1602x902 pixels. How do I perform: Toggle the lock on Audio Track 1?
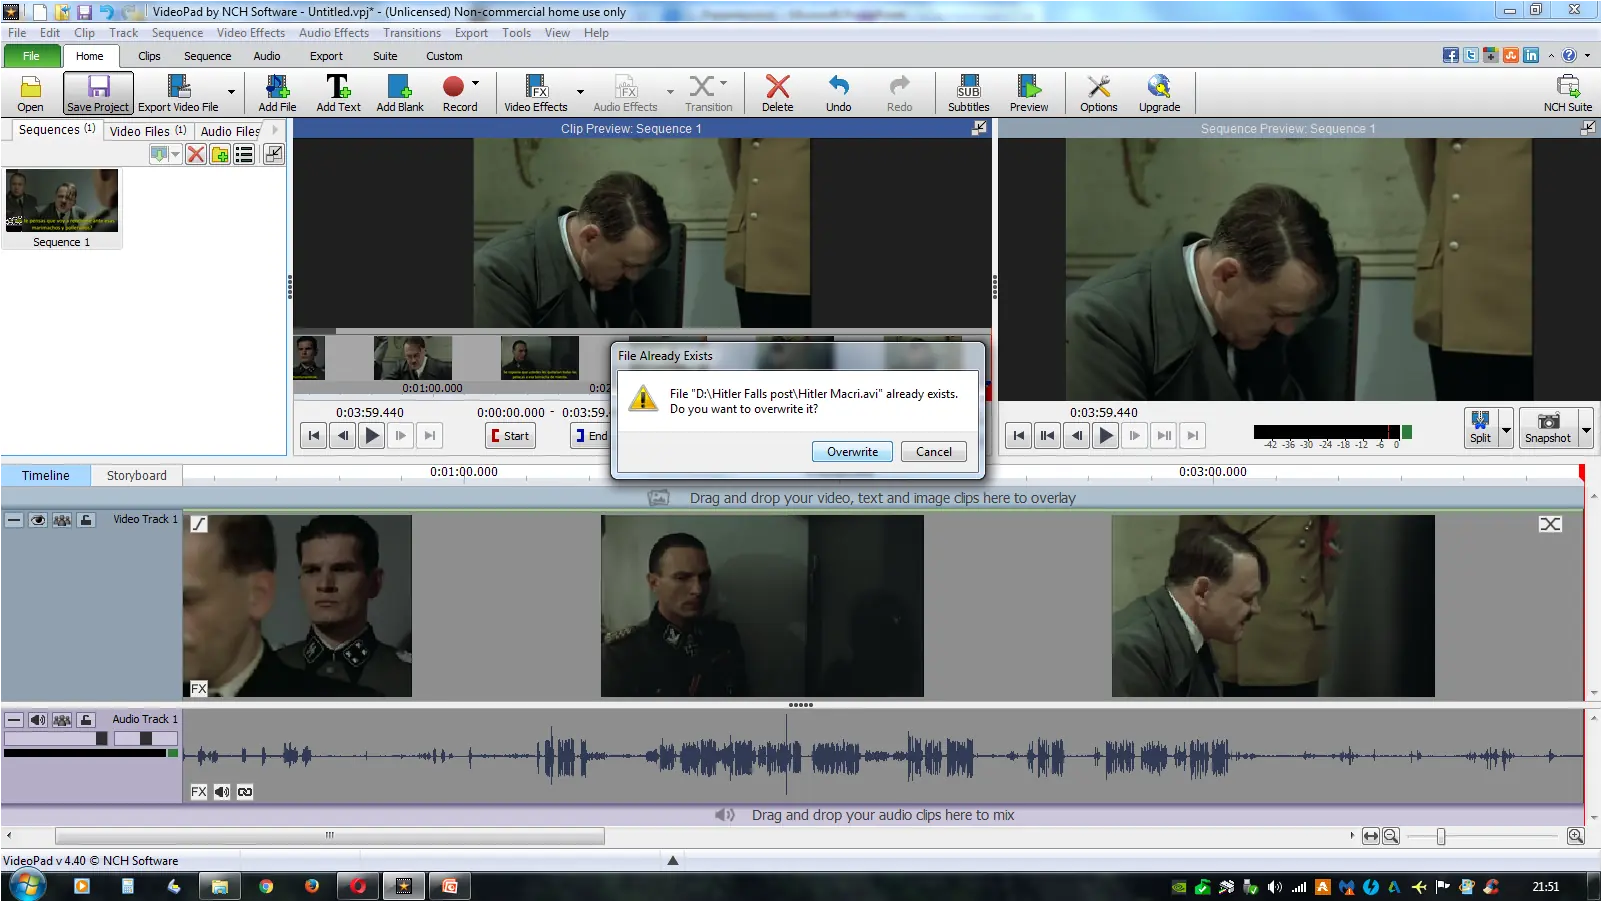[x=86, y=720]
